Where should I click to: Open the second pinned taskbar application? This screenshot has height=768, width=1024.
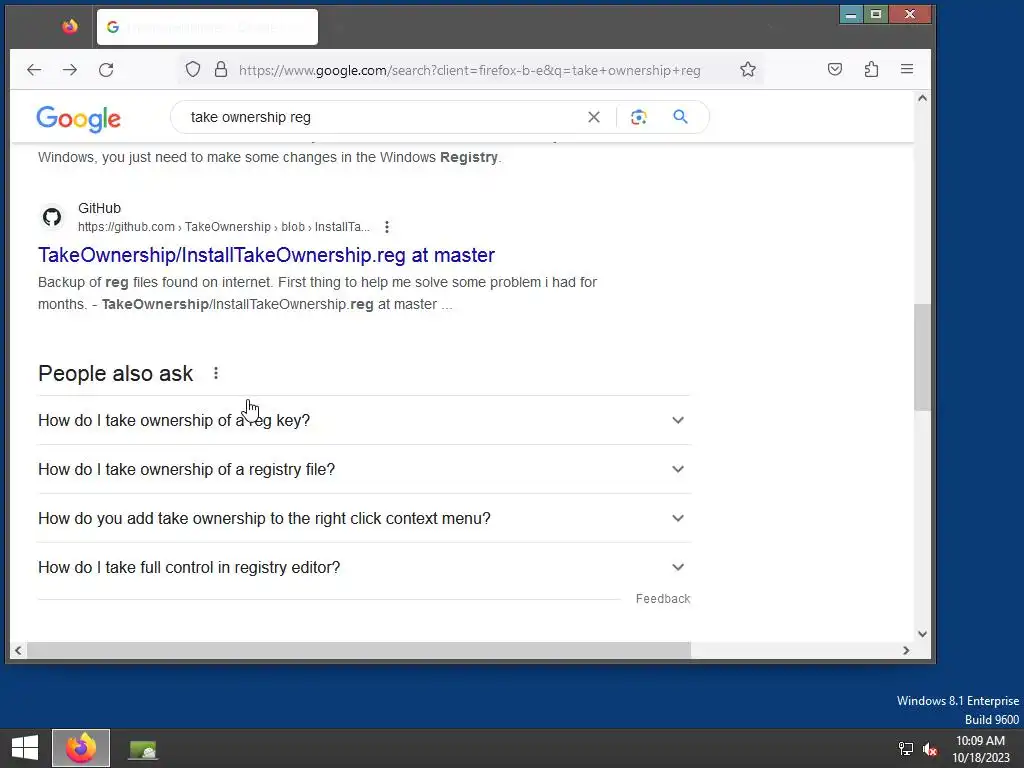[x=142, y=749]
